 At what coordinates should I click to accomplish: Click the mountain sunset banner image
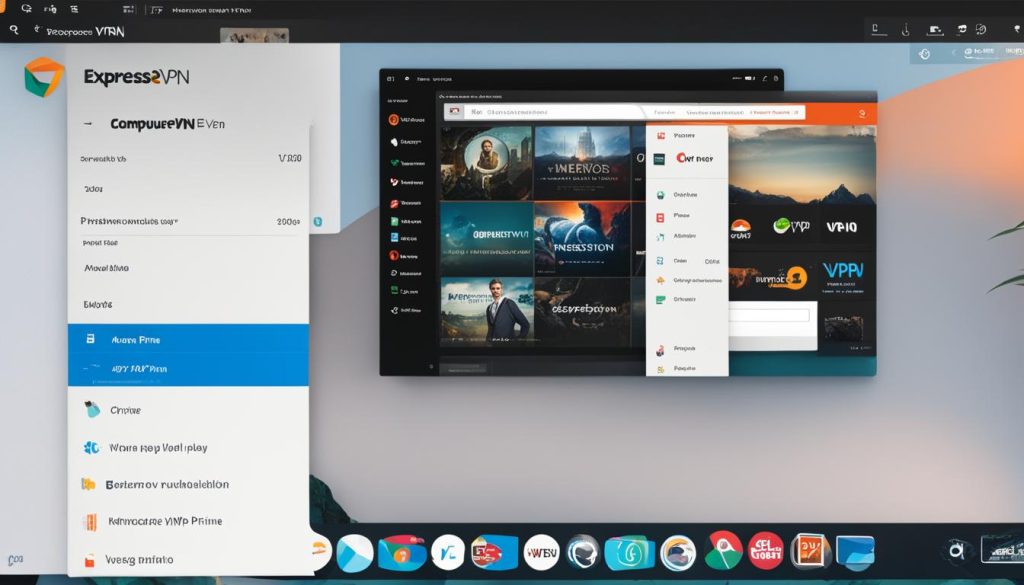802,166
